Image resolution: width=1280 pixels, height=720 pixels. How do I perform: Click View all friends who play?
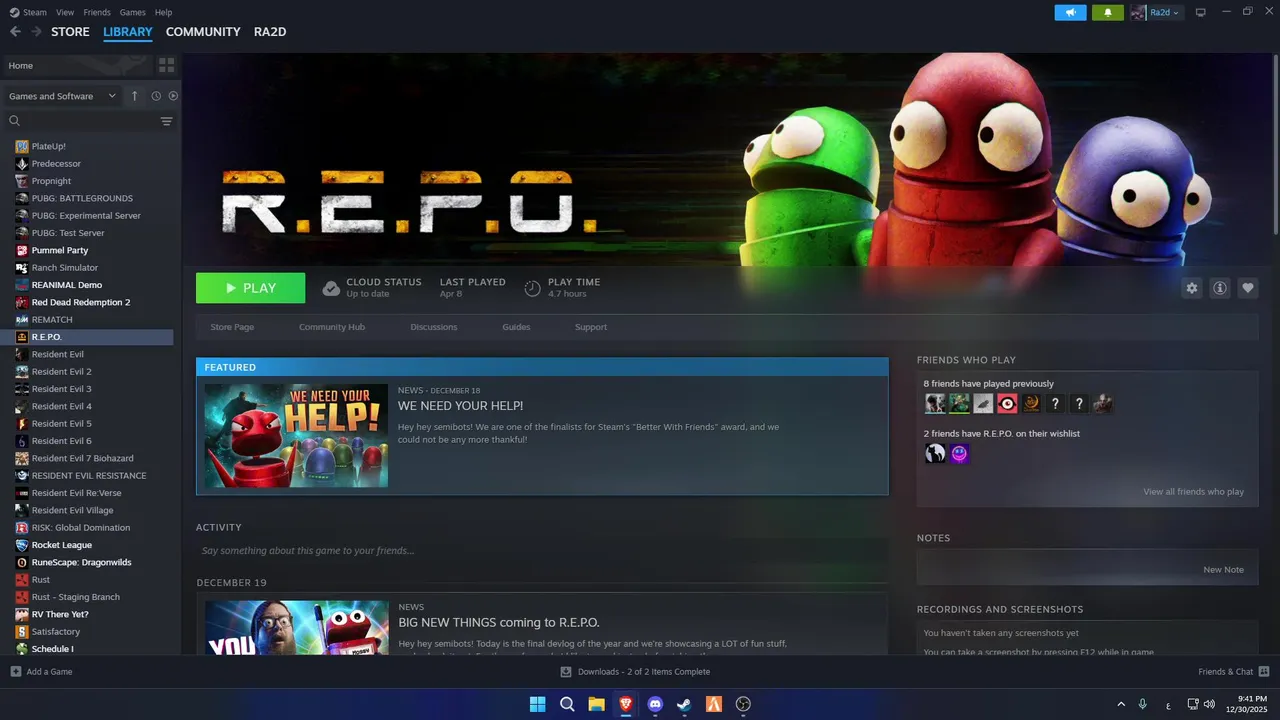pos(1194,492)
